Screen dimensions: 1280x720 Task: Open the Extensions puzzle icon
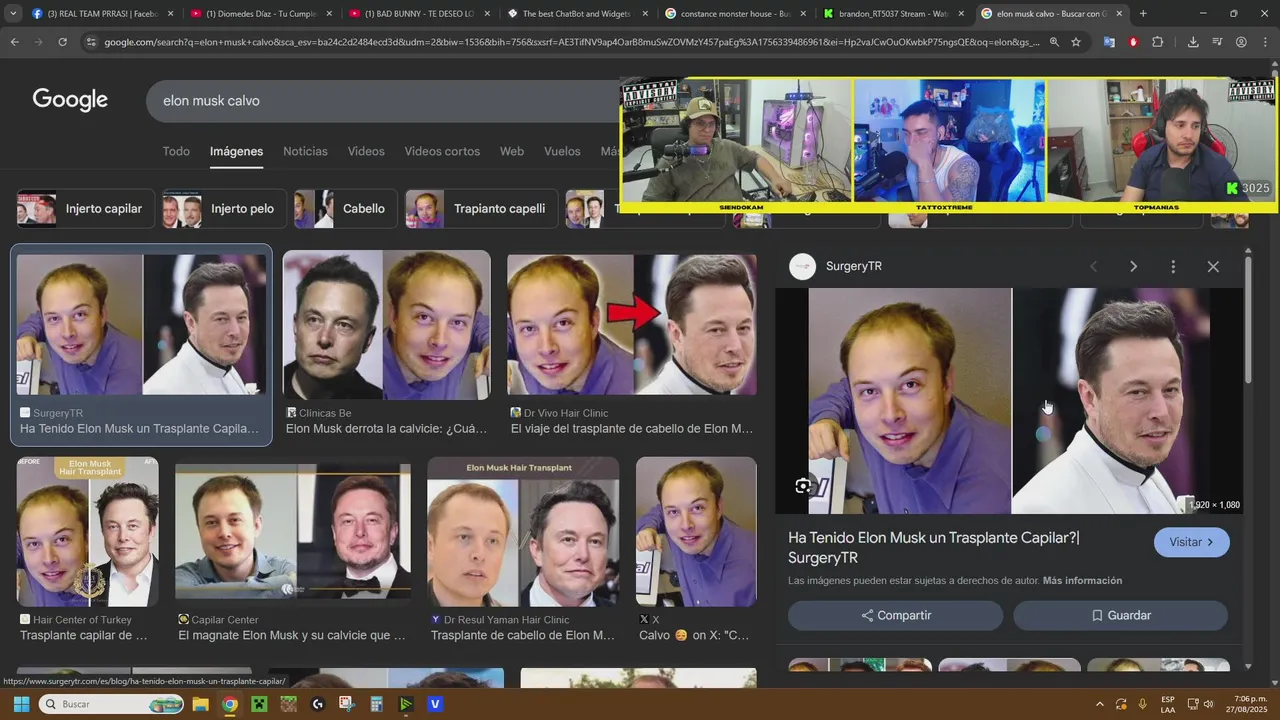(x=1157, y=42)
